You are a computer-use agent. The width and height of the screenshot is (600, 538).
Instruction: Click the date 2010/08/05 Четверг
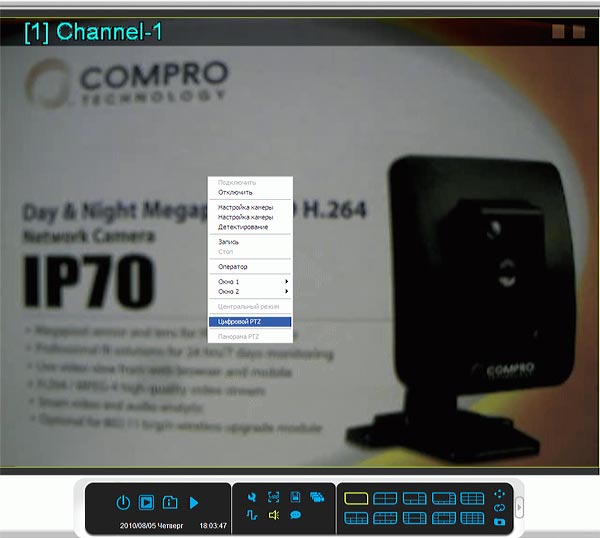[152, 526]
